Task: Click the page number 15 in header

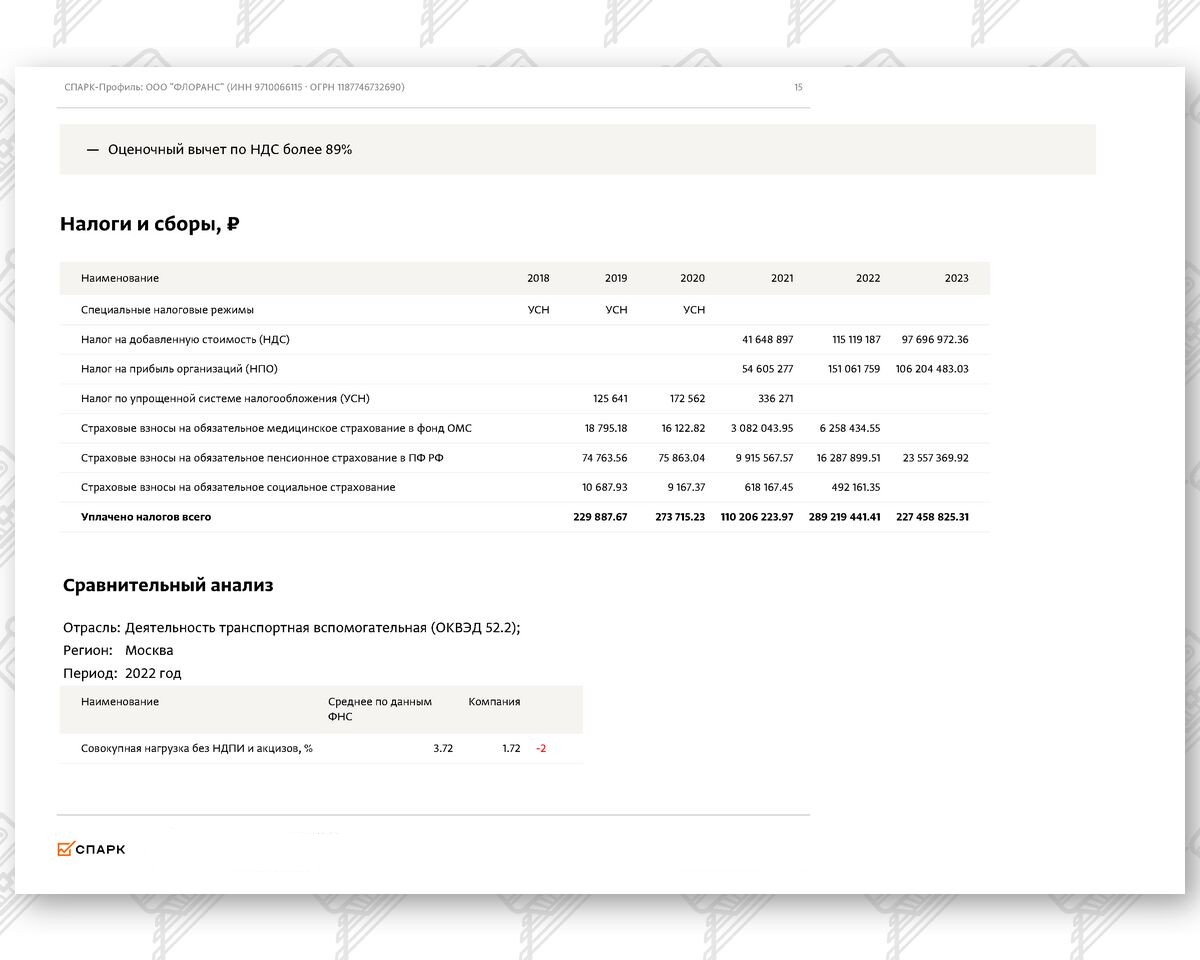Action: pos(797,88)
